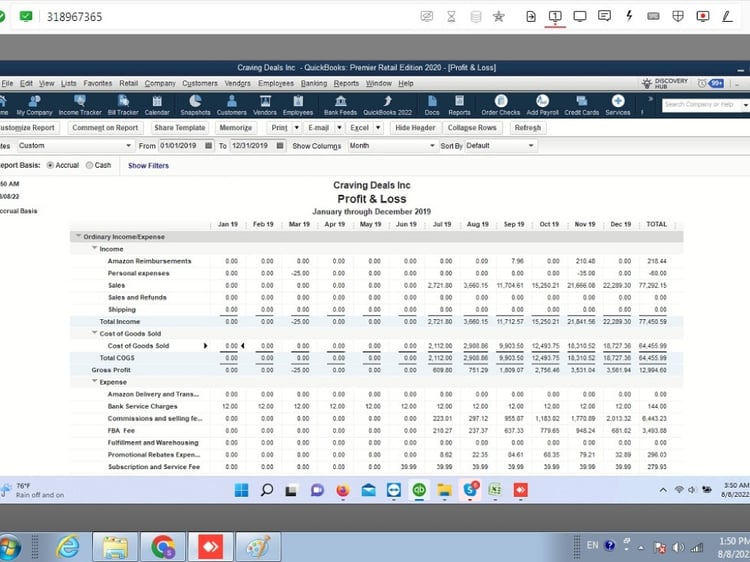Open the Excel button dropdown arrow

378,128
